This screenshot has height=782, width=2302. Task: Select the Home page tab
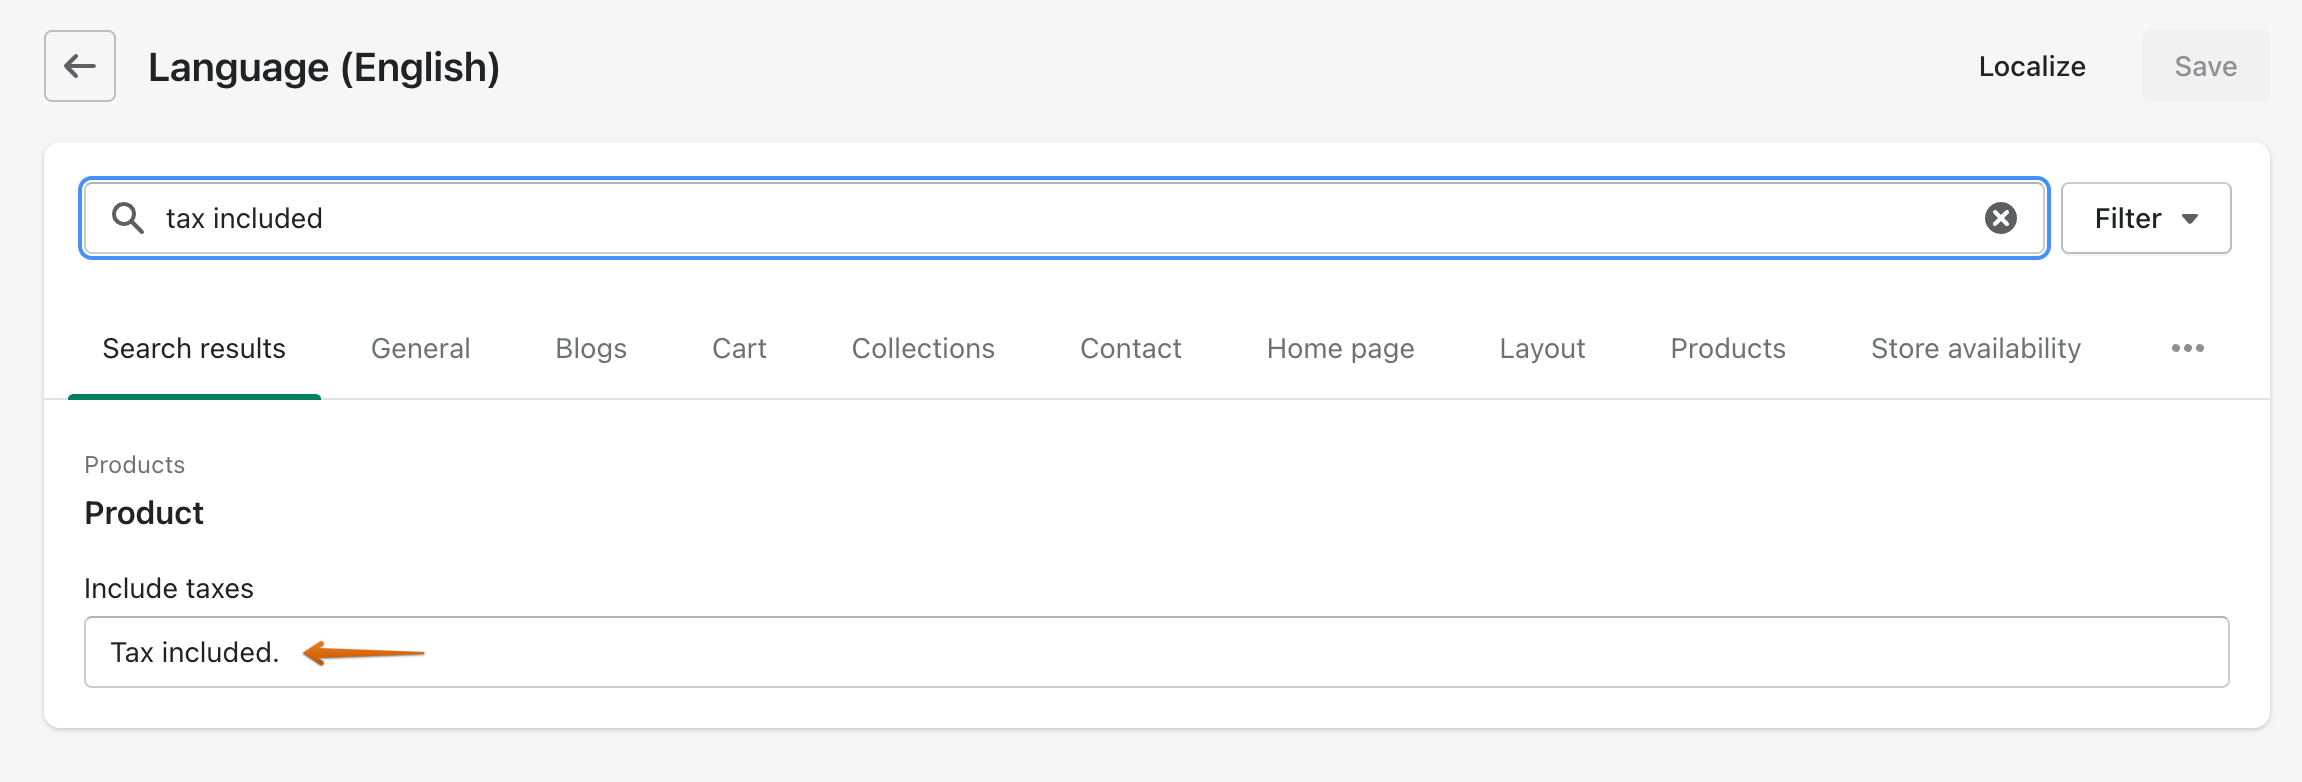(1340, 348)
